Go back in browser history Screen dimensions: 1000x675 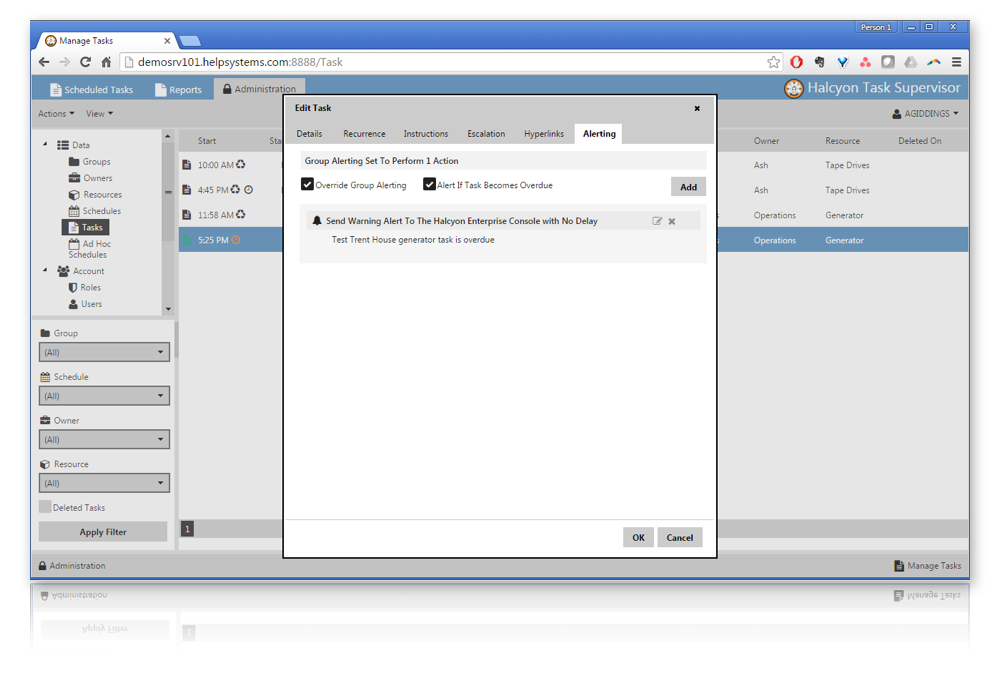tap(44, 62)
